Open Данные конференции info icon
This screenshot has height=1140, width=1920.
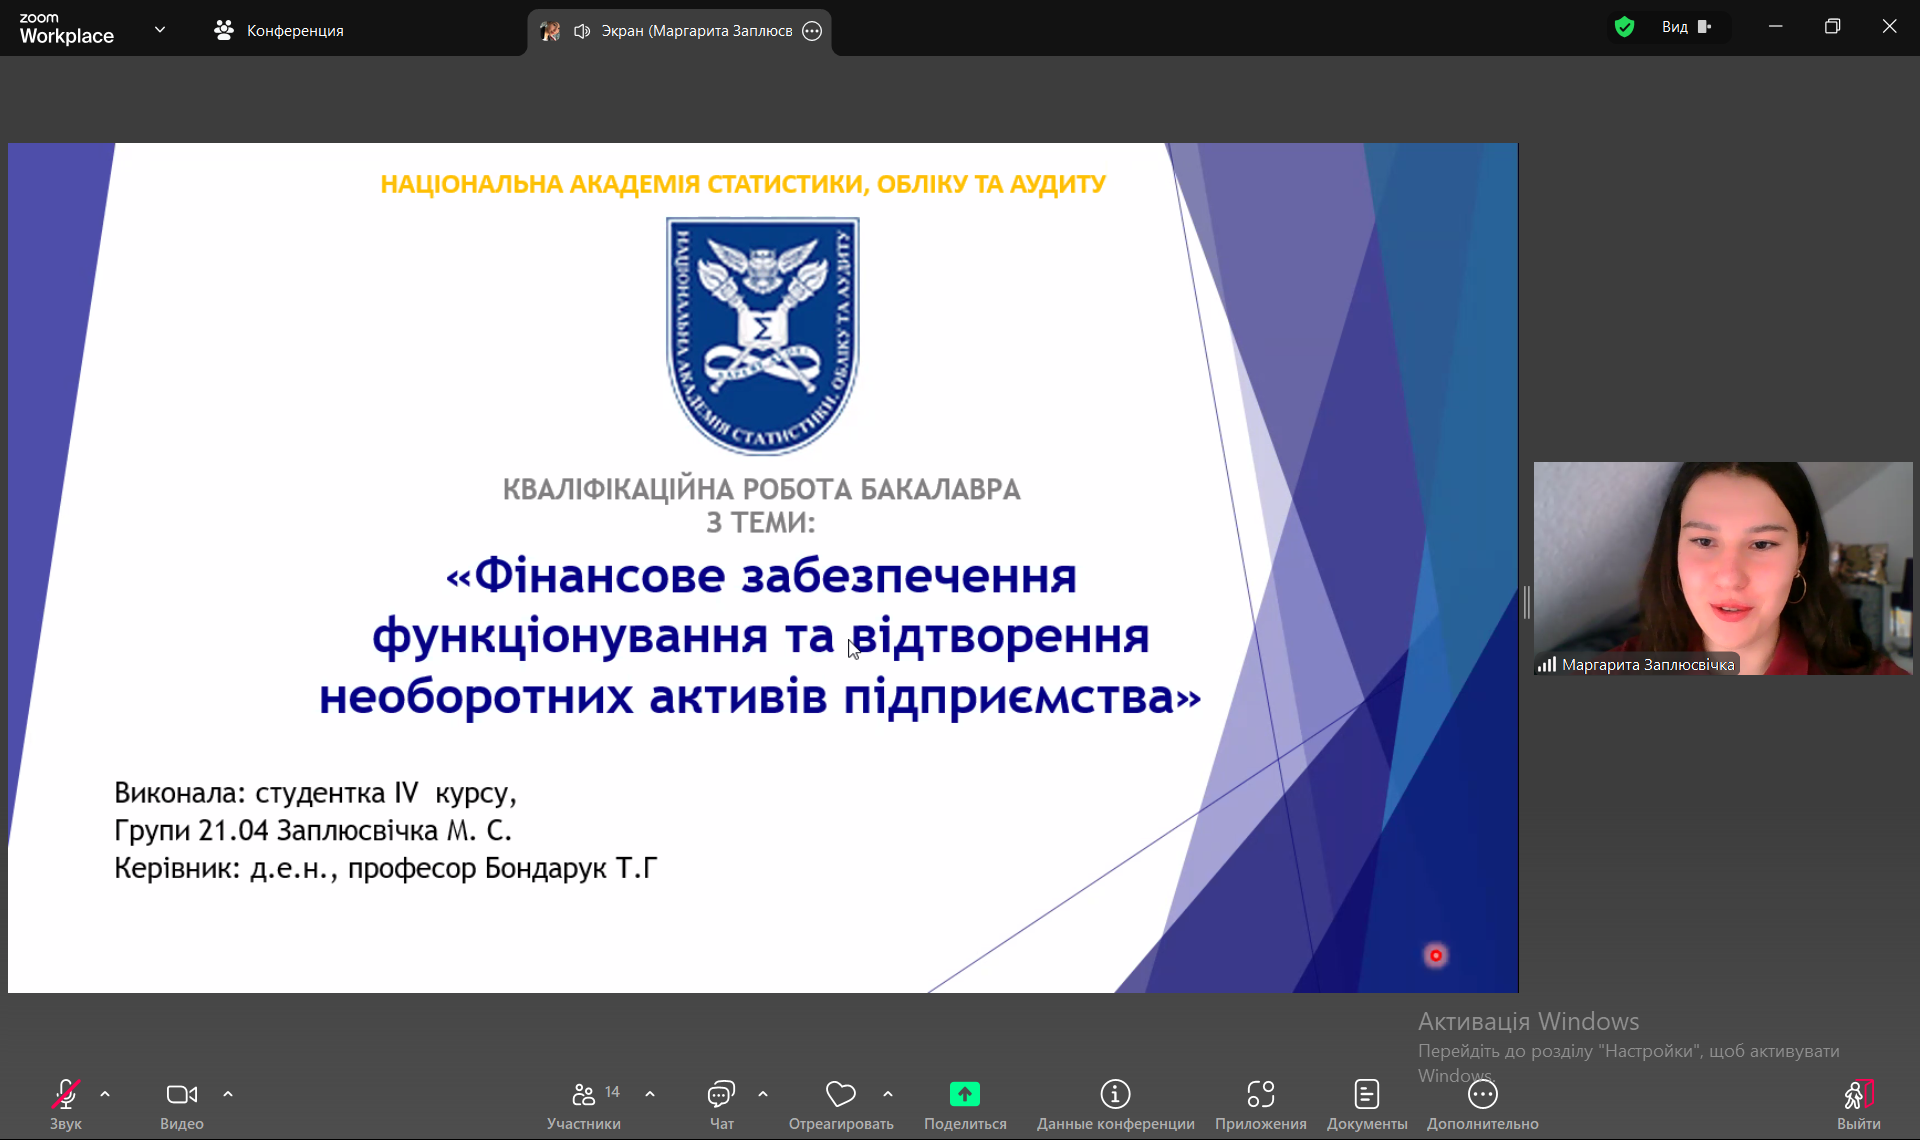pyautogui.click(x=1115, y=1094)
